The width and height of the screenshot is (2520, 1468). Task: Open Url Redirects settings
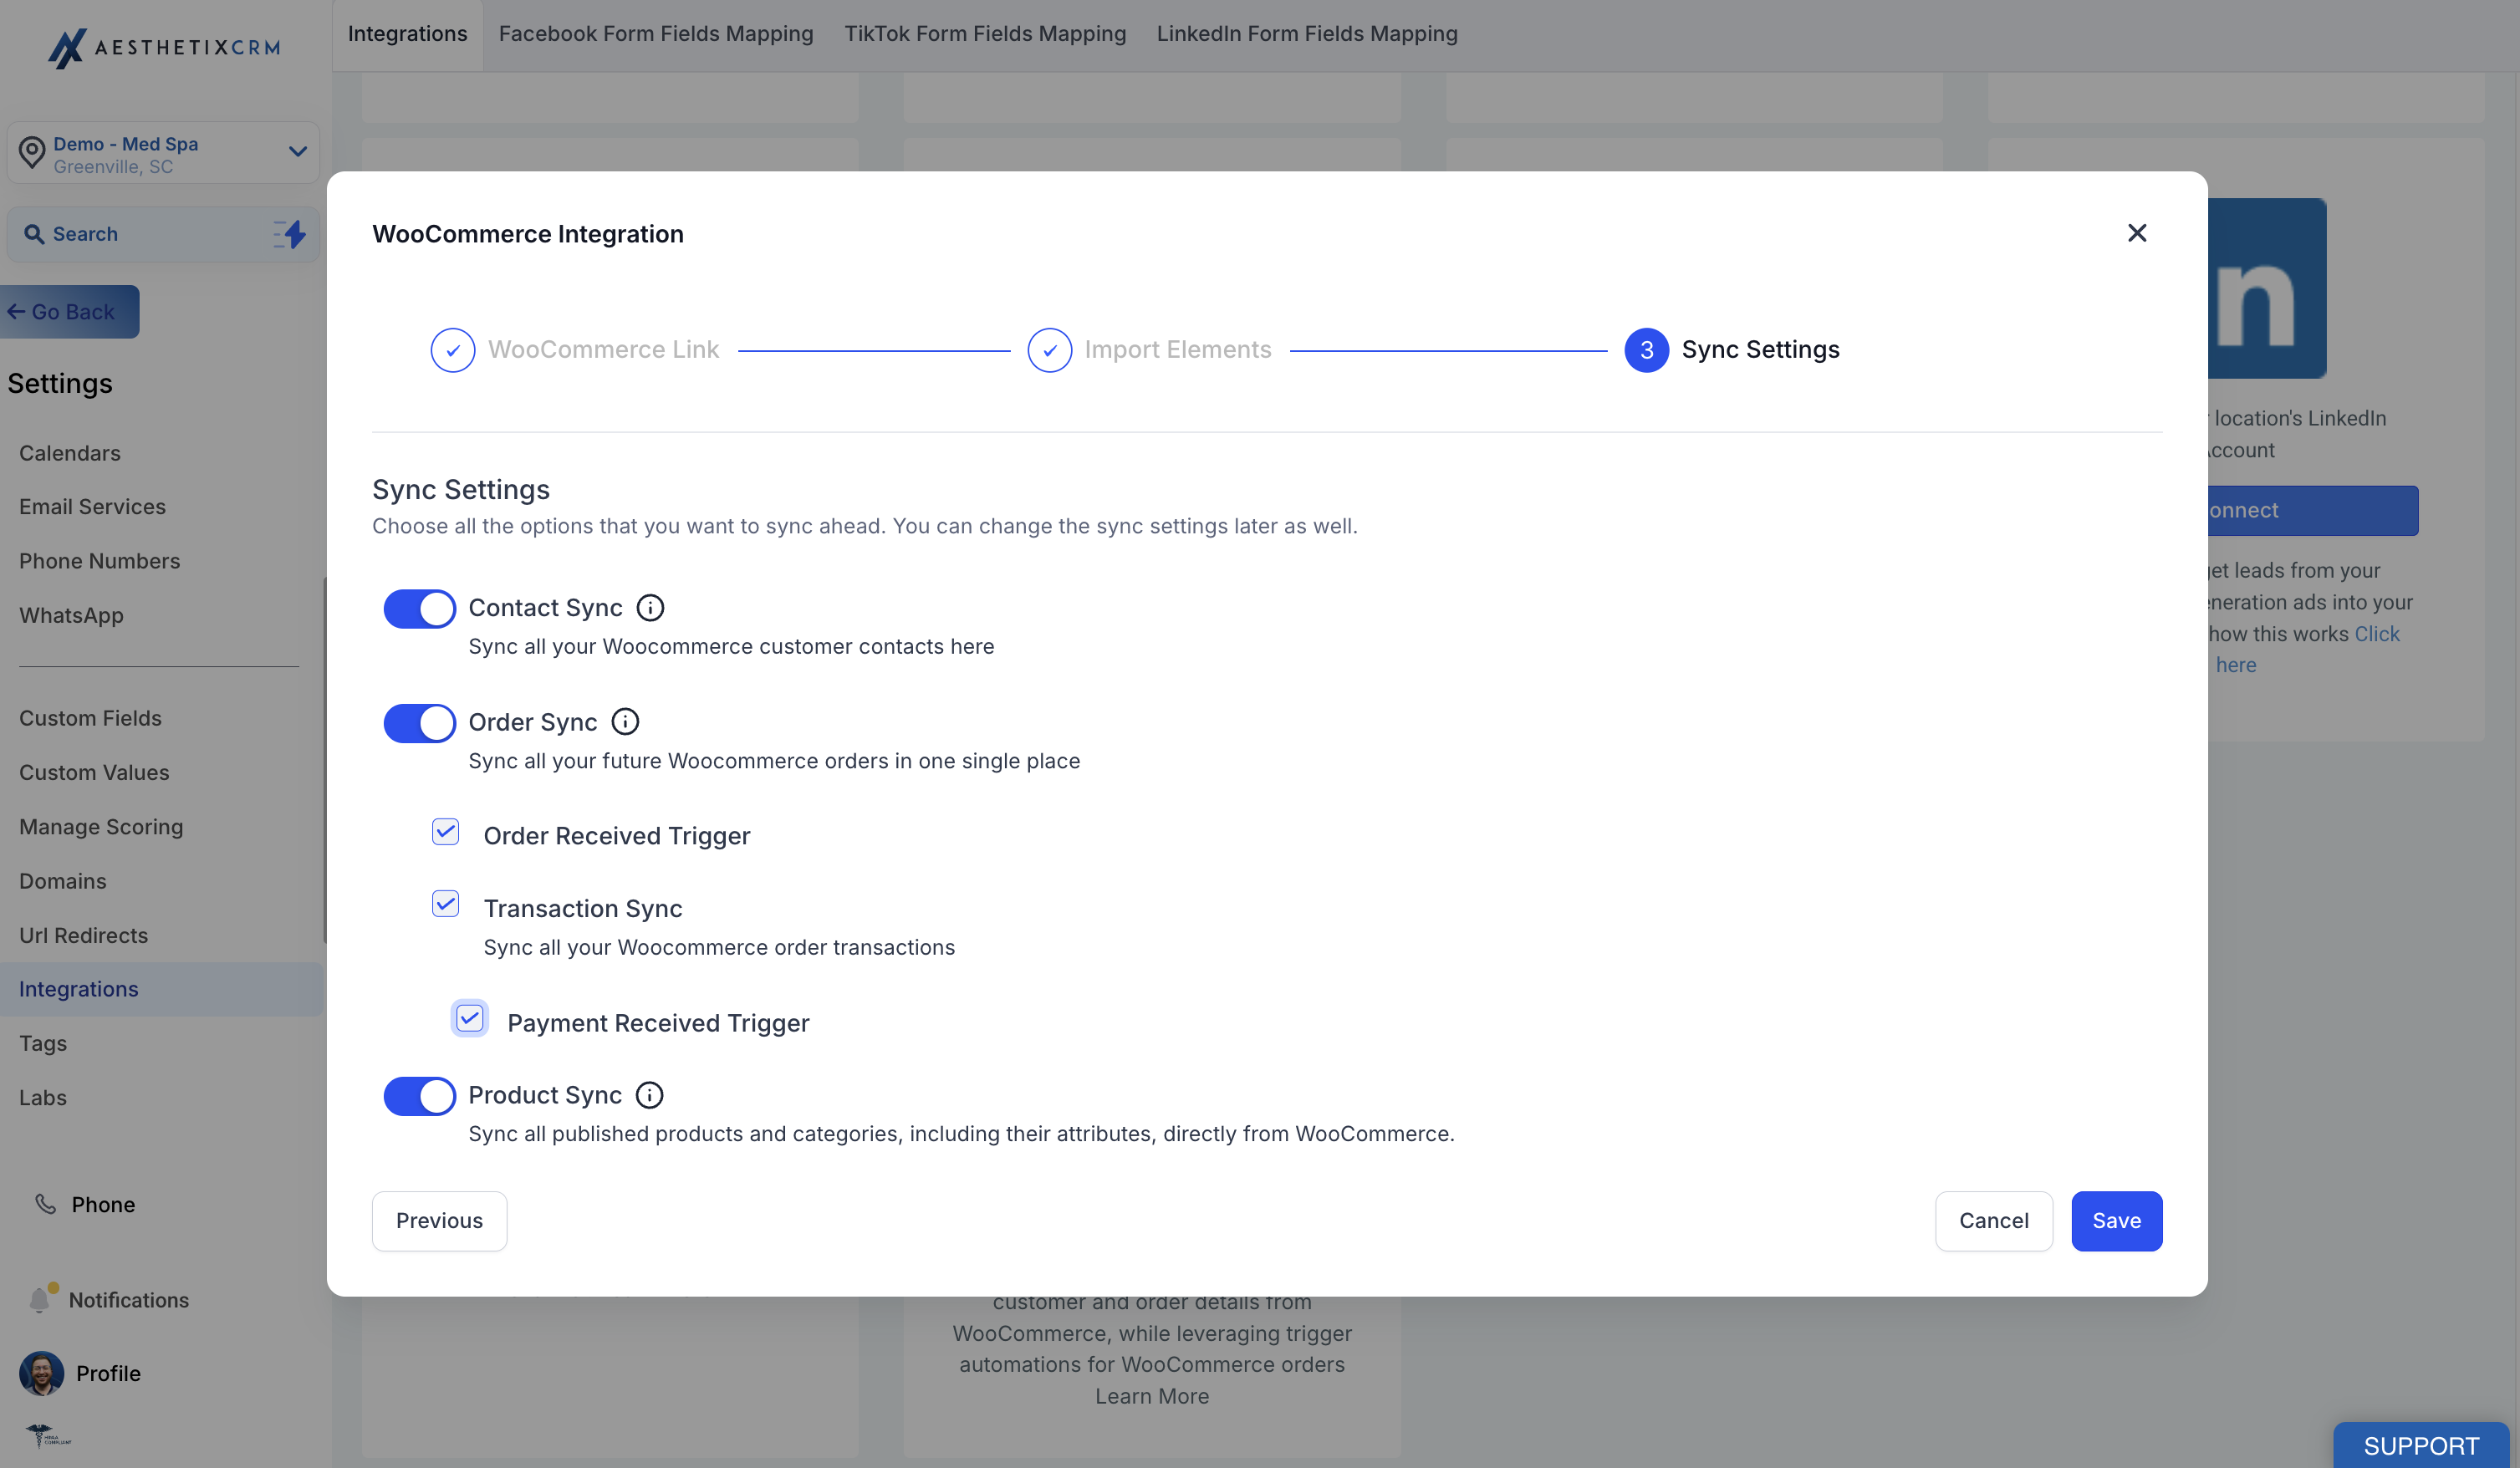point(84,935)
